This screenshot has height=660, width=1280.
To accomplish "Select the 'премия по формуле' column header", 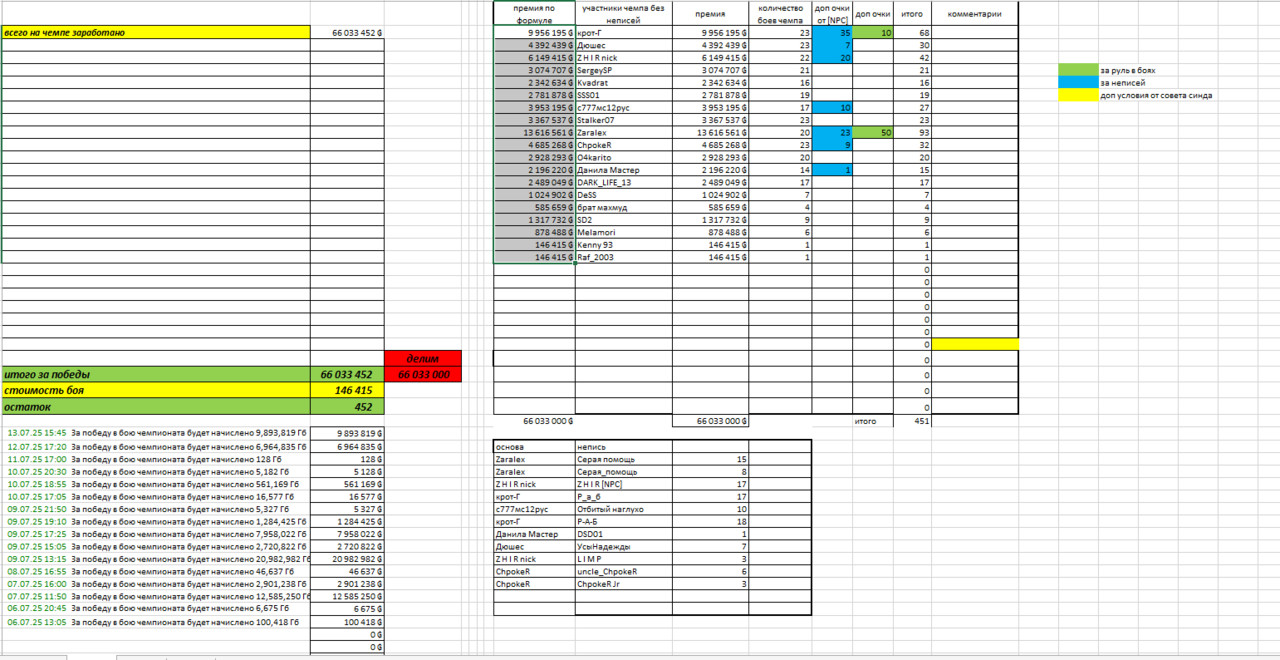I will 534,14.
